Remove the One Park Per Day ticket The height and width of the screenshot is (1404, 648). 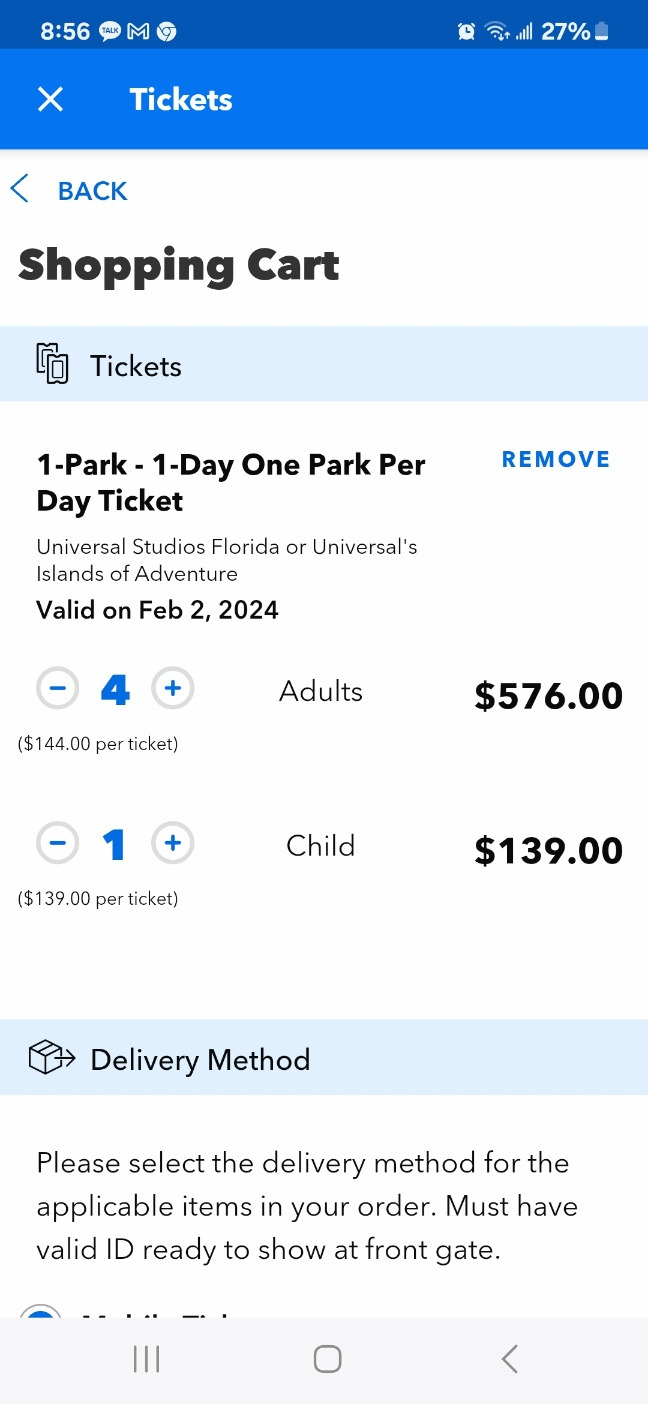click(555, 460)
